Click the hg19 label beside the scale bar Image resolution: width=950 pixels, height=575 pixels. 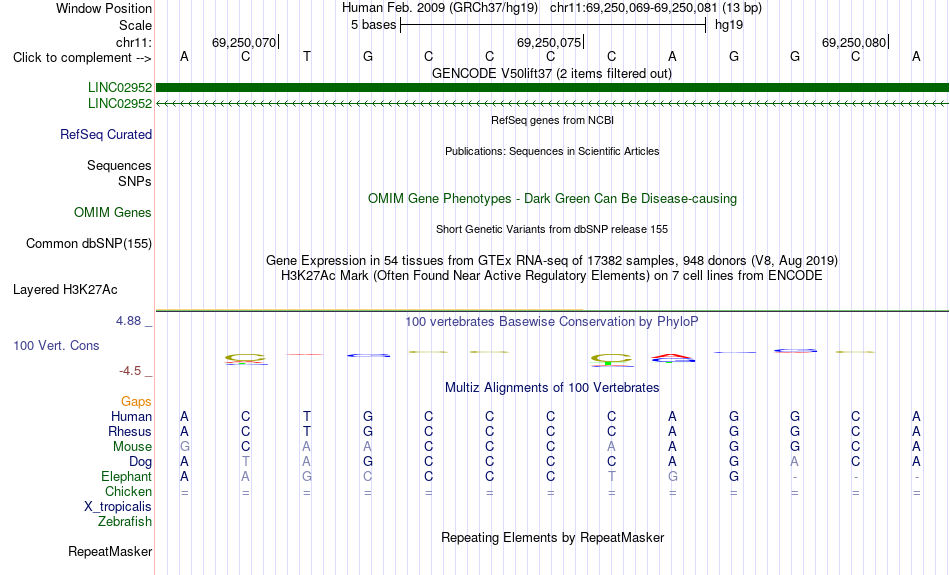coord(729,25)
